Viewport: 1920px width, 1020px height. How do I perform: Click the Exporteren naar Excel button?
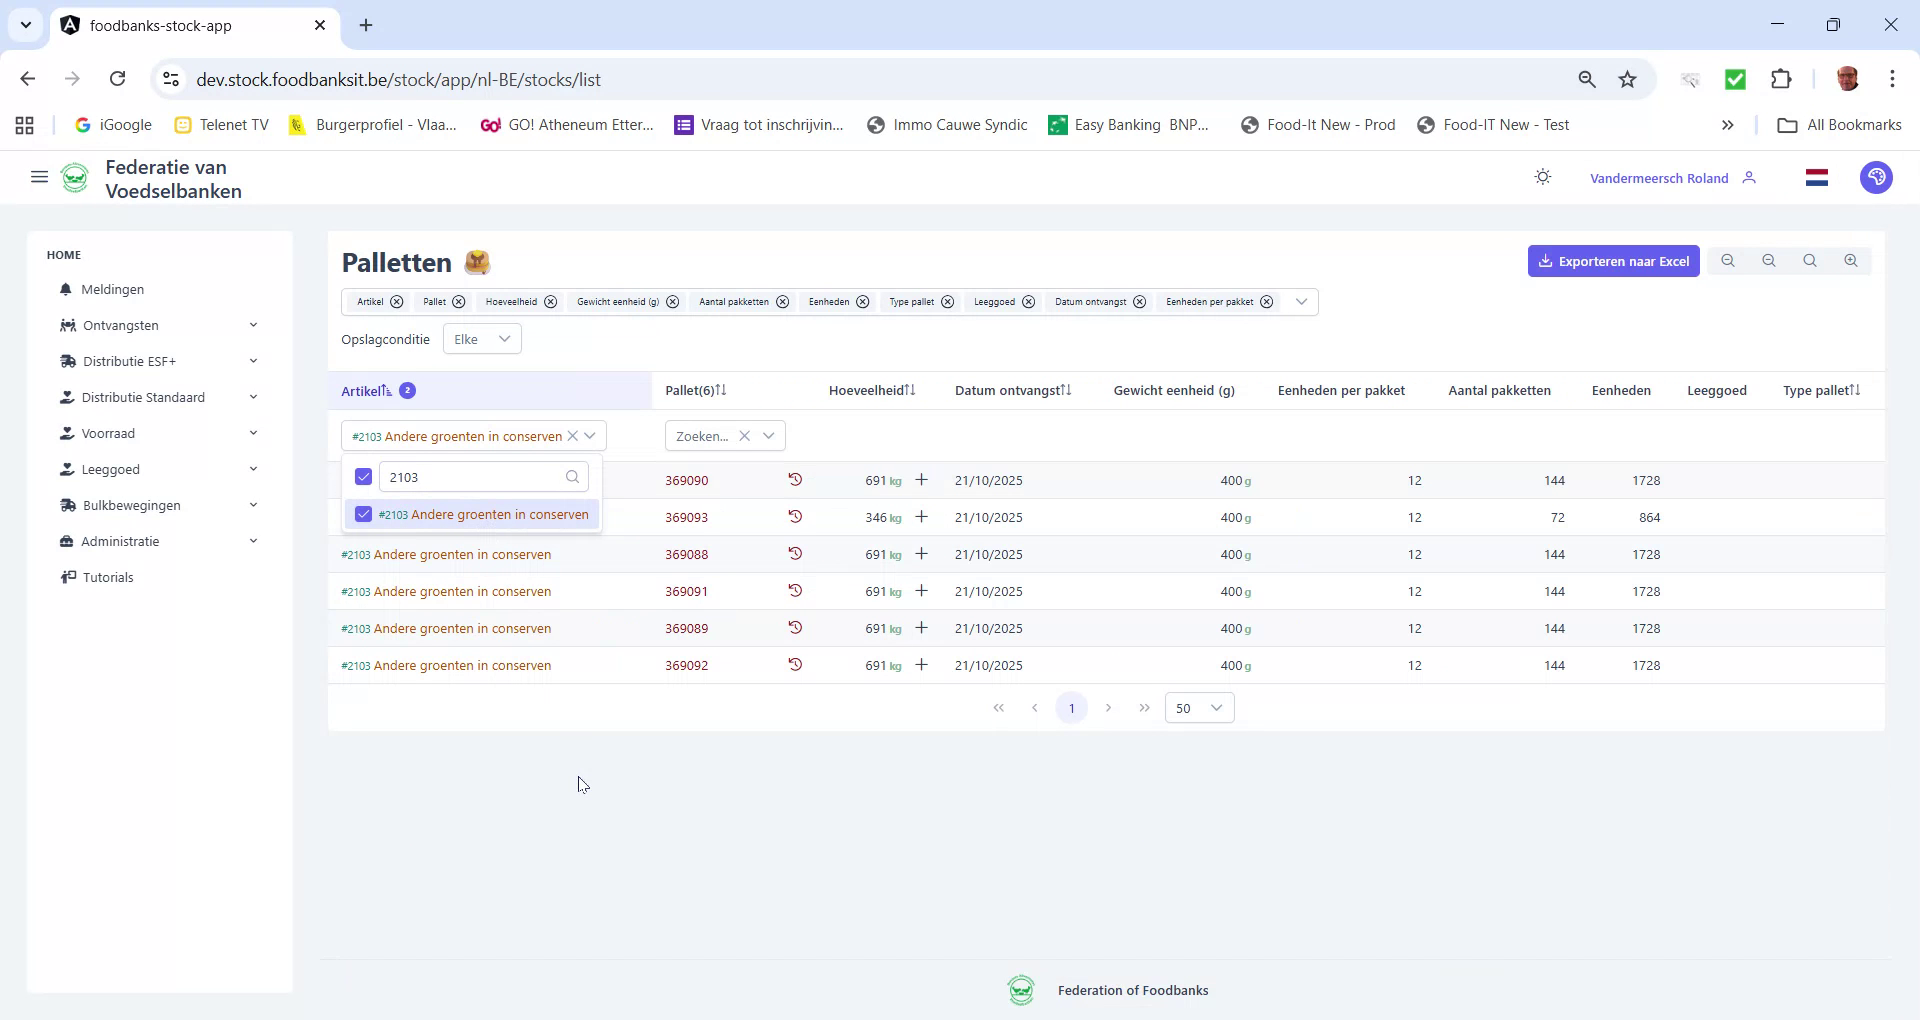[1613, 260]
